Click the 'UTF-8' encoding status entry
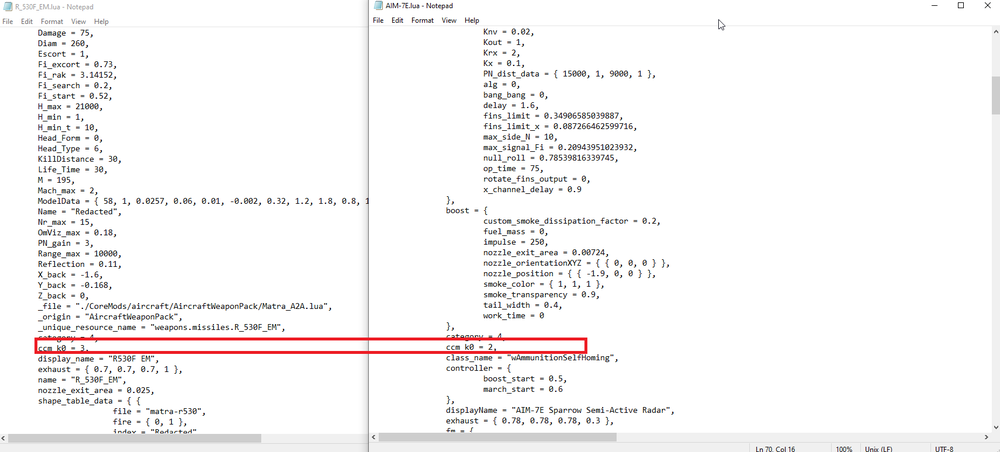The width and height of the screenshot is (1000, 452). (946, 449)
